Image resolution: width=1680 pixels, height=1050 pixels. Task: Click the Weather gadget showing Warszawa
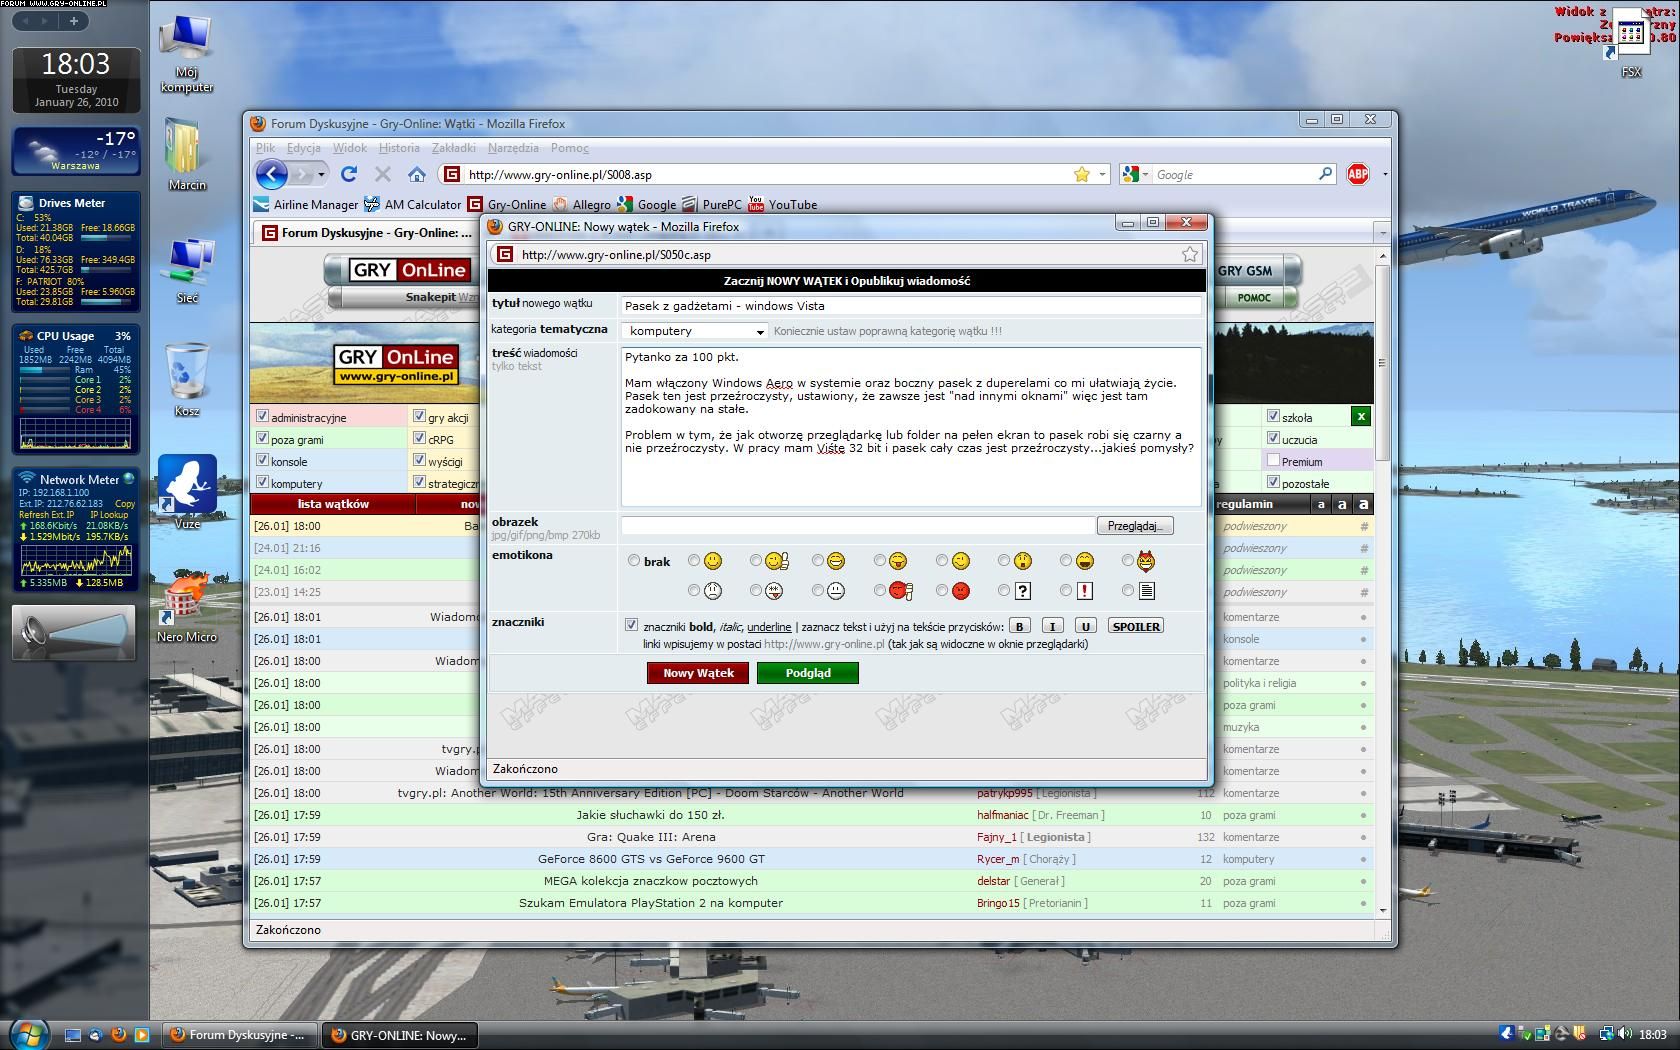click(76, 151)
